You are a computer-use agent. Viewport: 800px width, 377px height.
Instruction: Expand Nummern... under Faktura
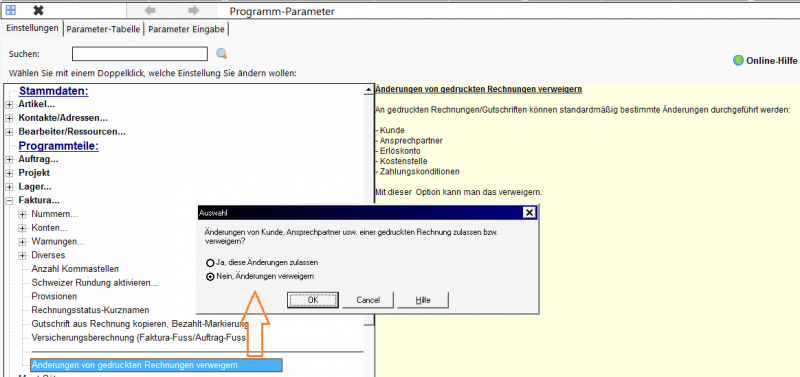(x=22, y=214)
